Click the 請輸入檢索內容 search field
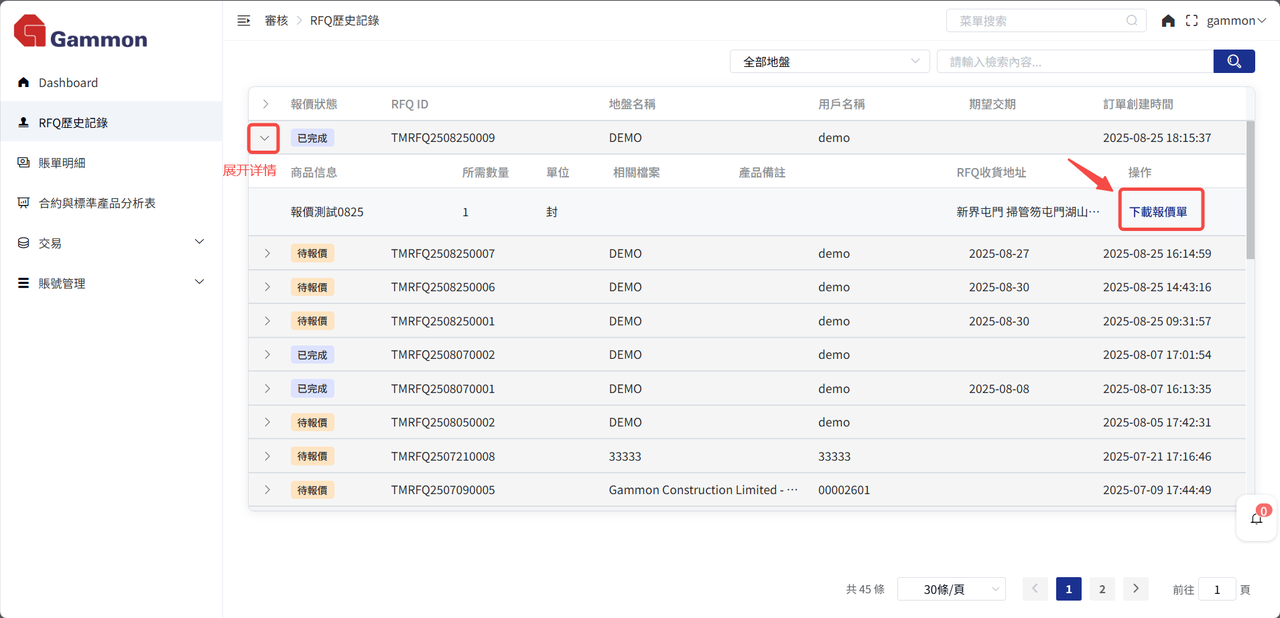Screen dimensions: 1280x618 [1074, 62]
